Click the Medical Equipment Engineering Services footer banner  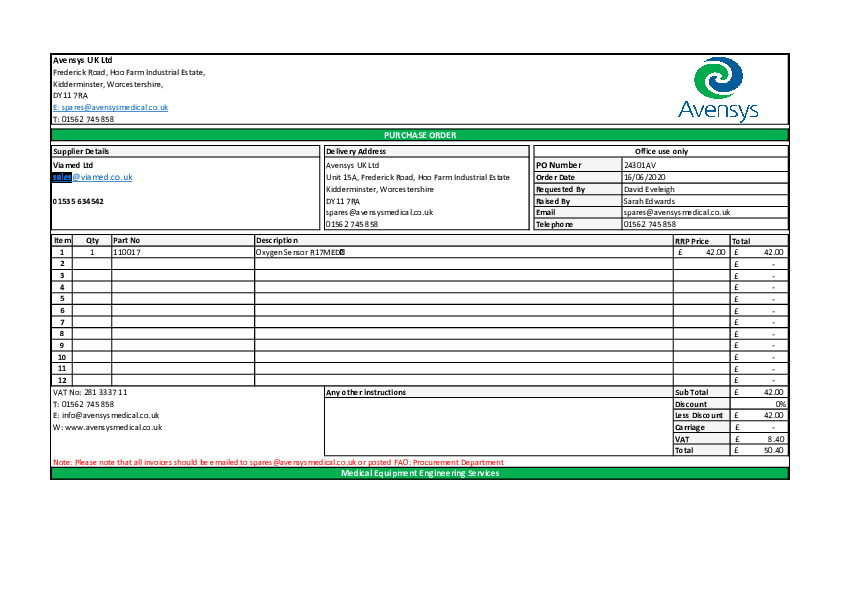(x=420, y=473)
